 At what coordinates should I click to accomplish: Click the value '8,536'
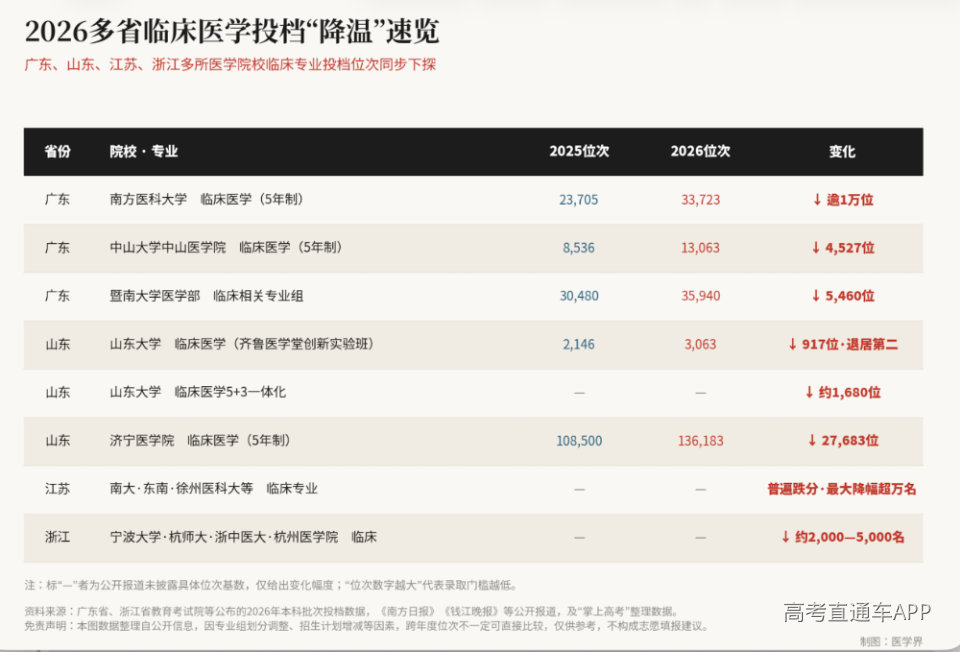pos(579,248)
